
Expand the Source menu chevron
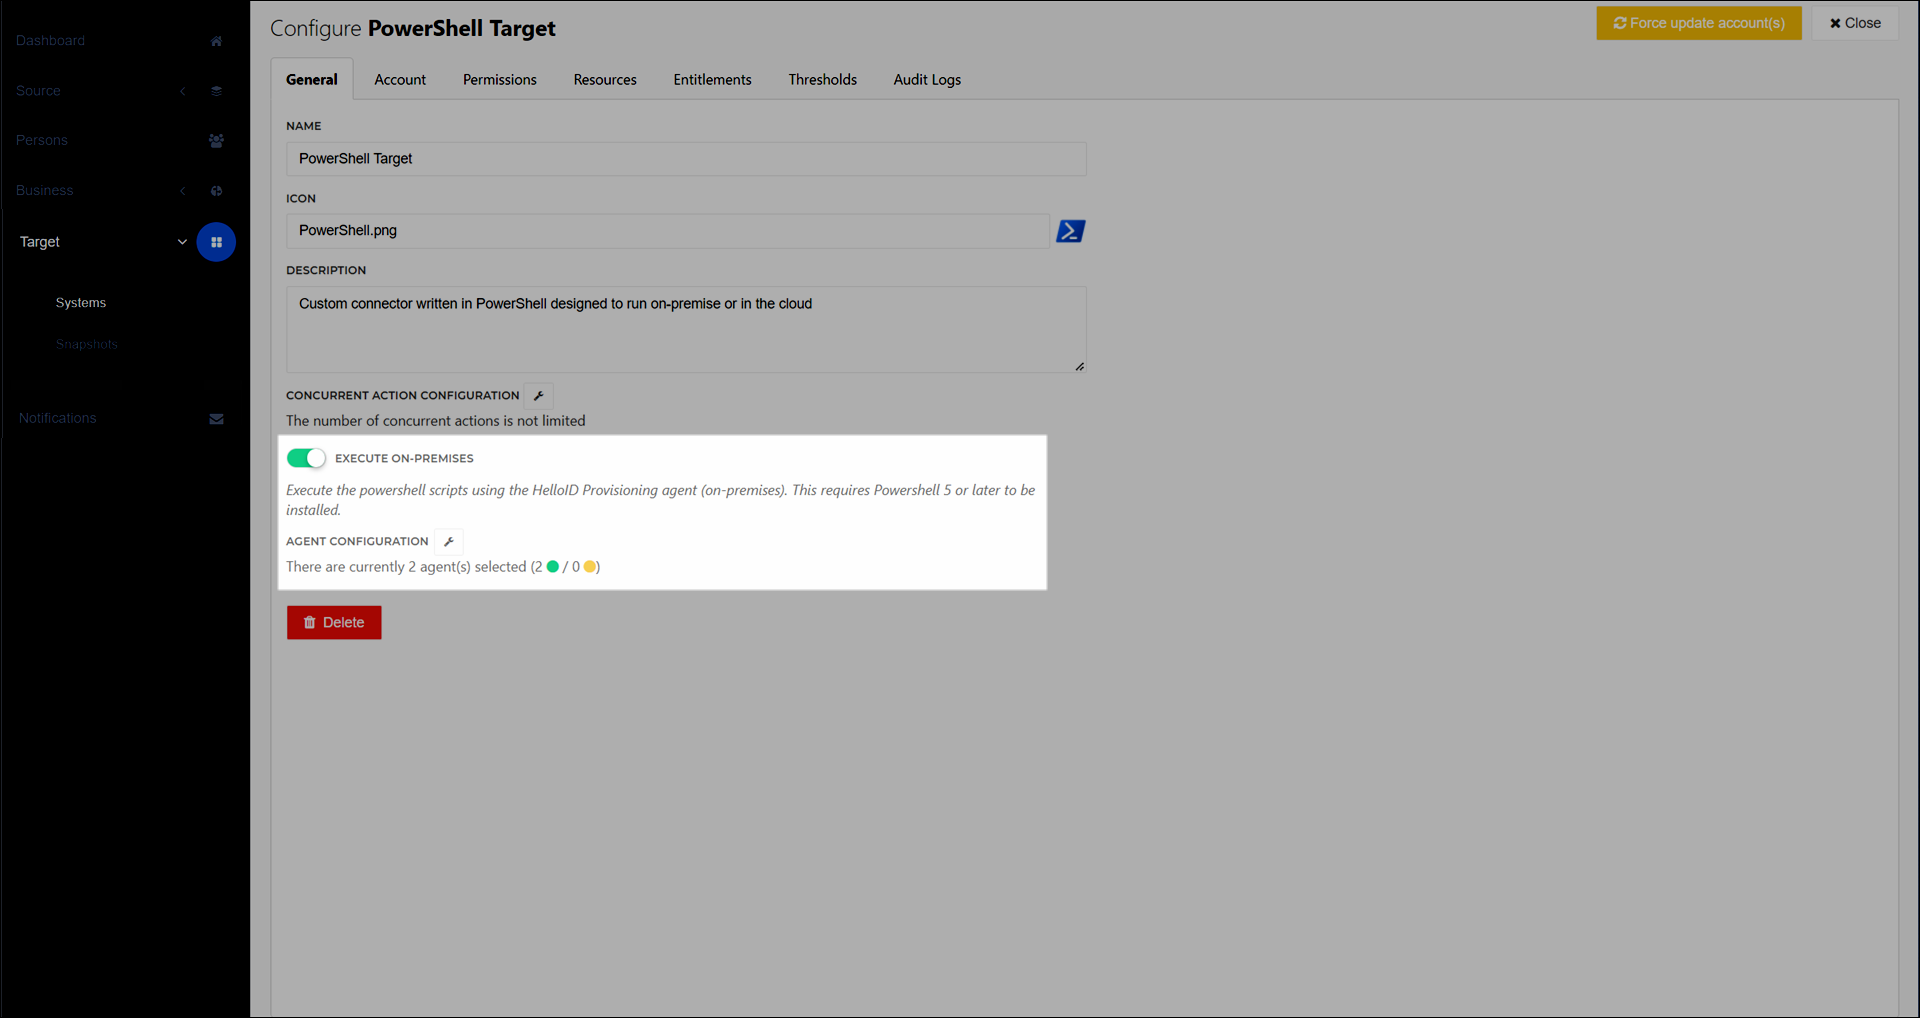pos(183,91)
